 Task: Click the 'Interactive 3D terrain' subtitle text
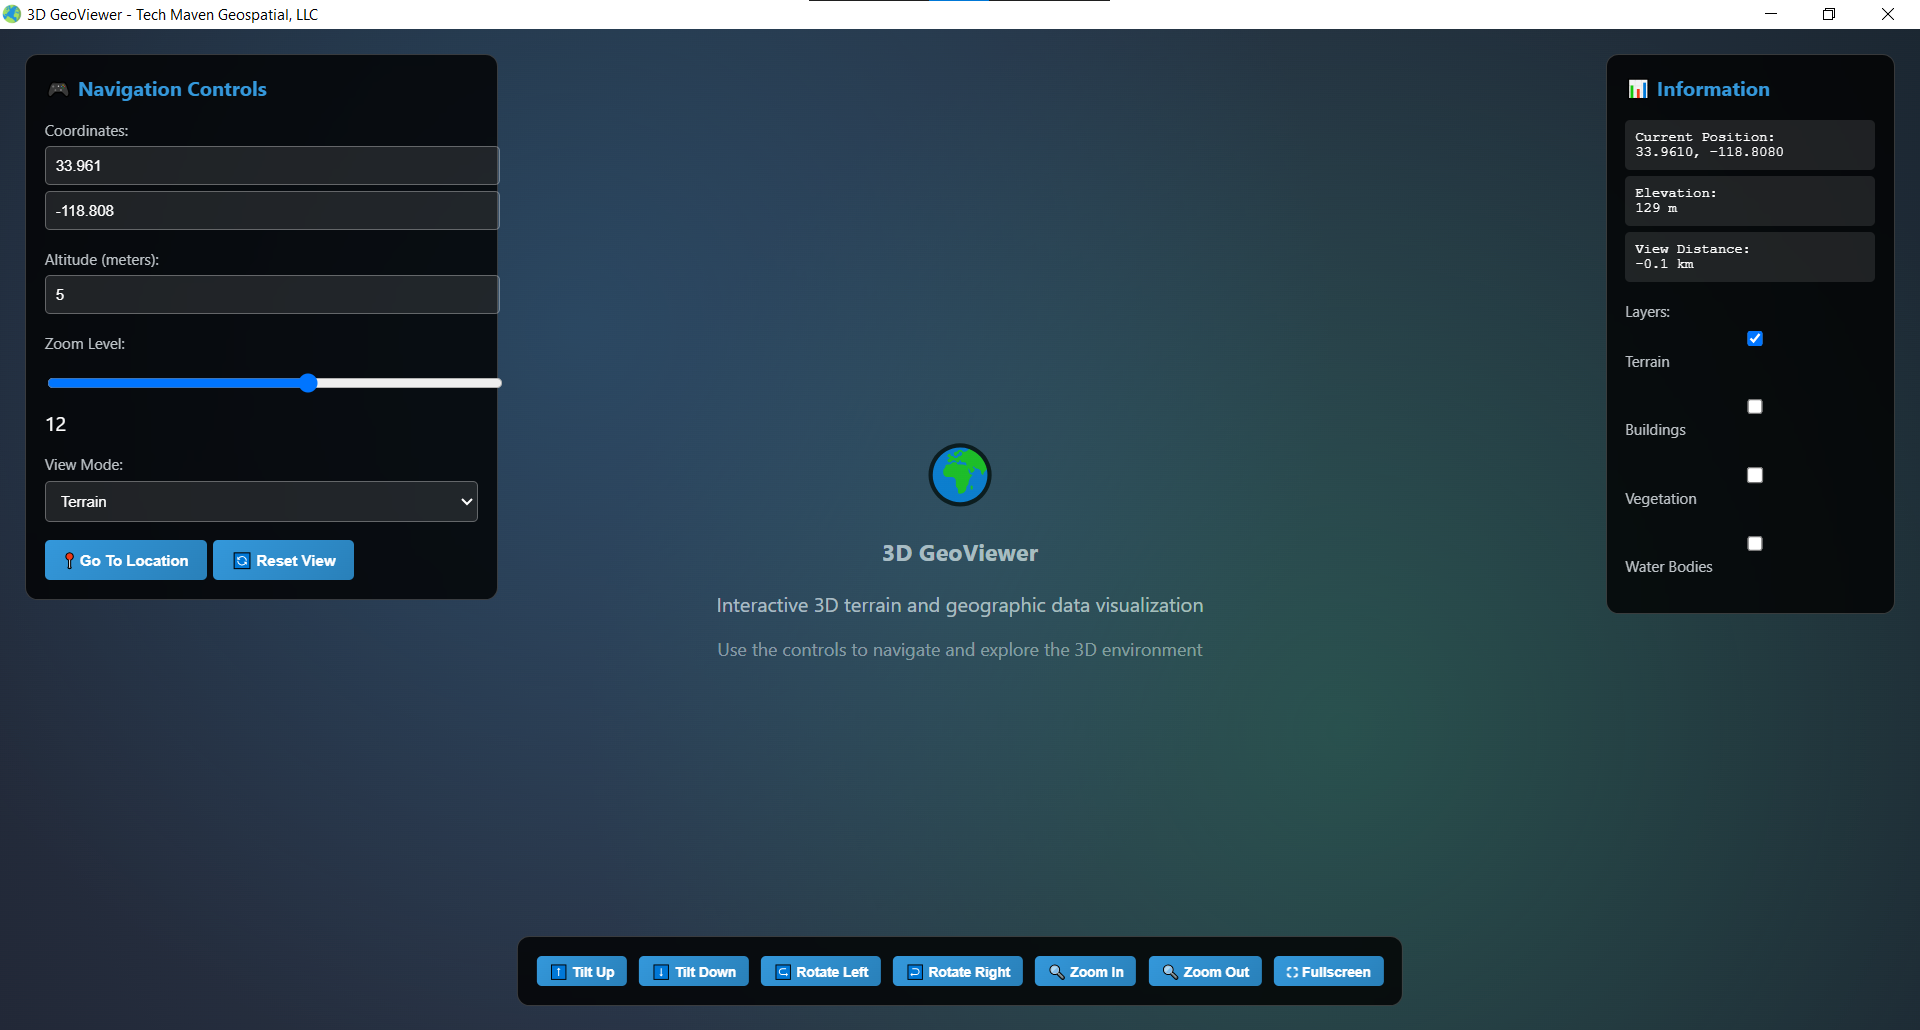[x=960, y=605]
